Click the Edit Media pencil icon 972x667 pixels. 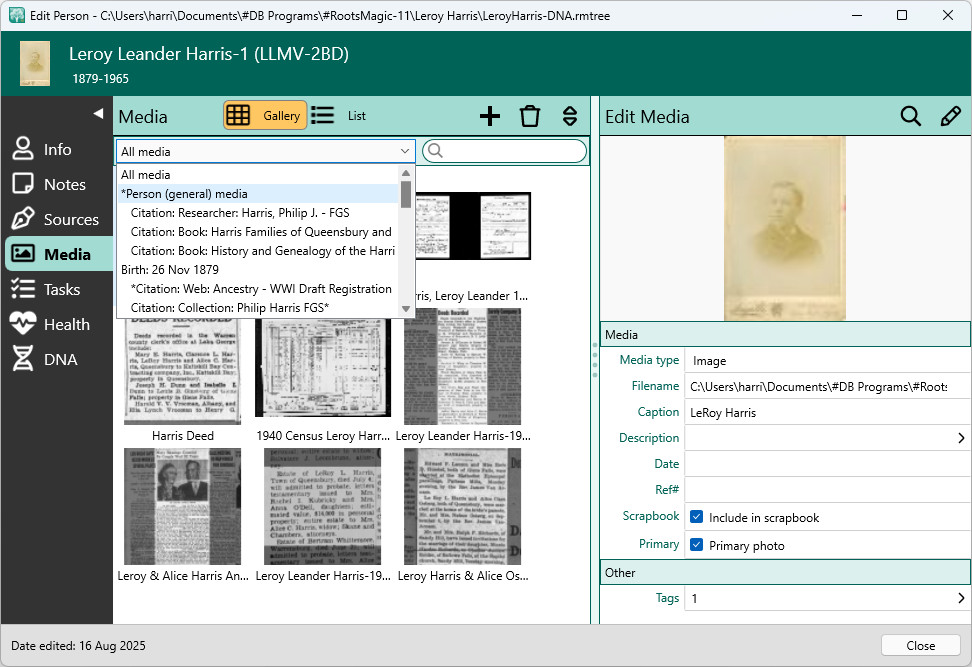click(950, 116)
